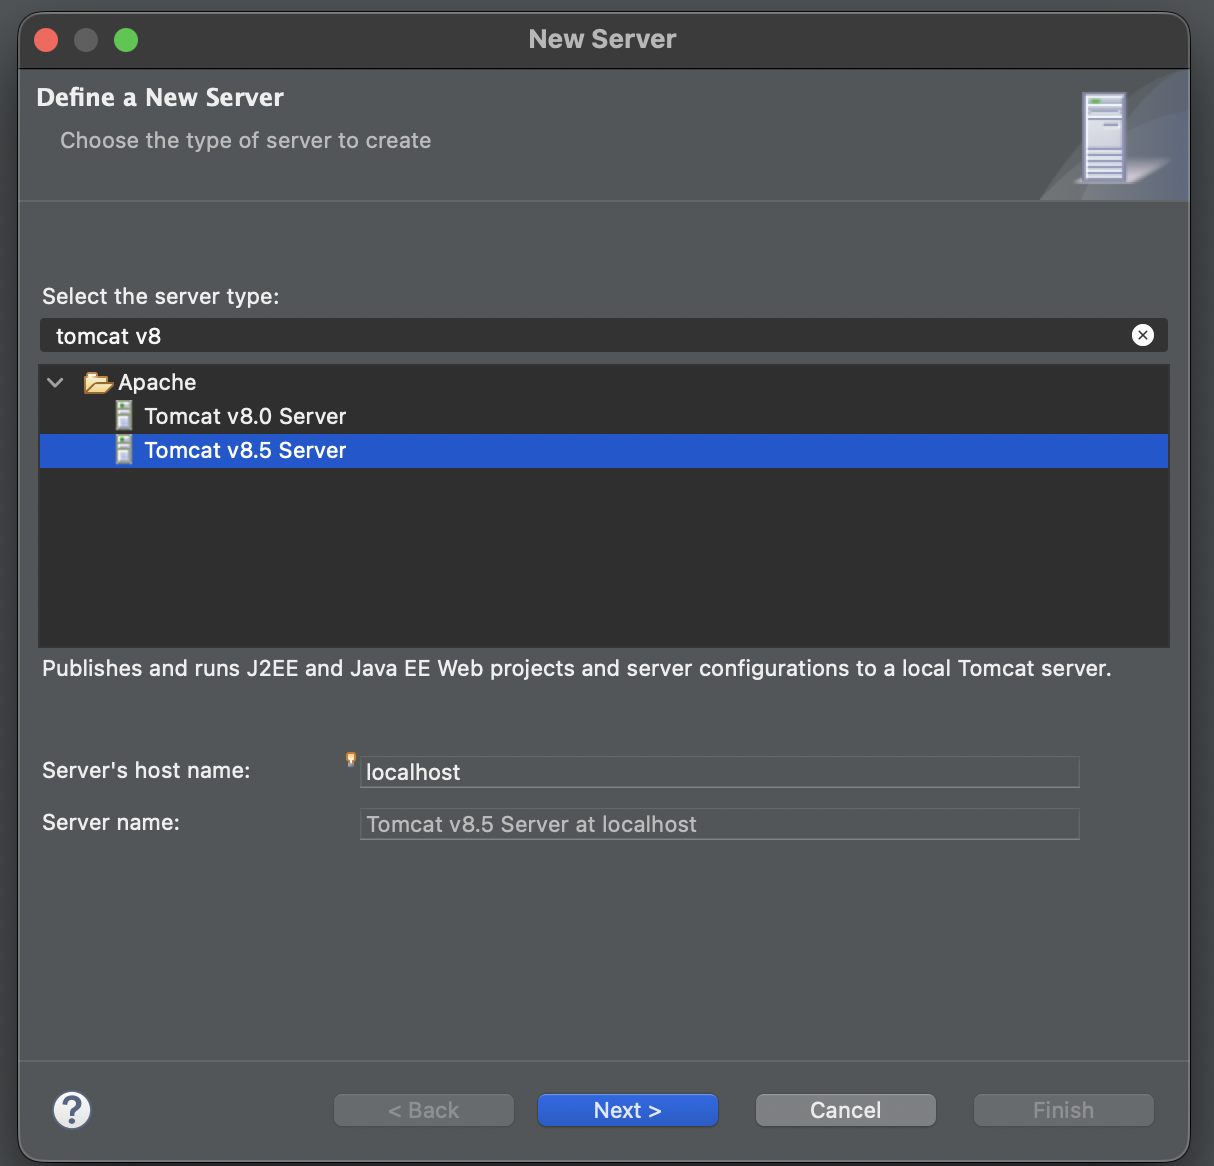Click the disabled Back button
1214x1166 pixels.
(424, 1110)
